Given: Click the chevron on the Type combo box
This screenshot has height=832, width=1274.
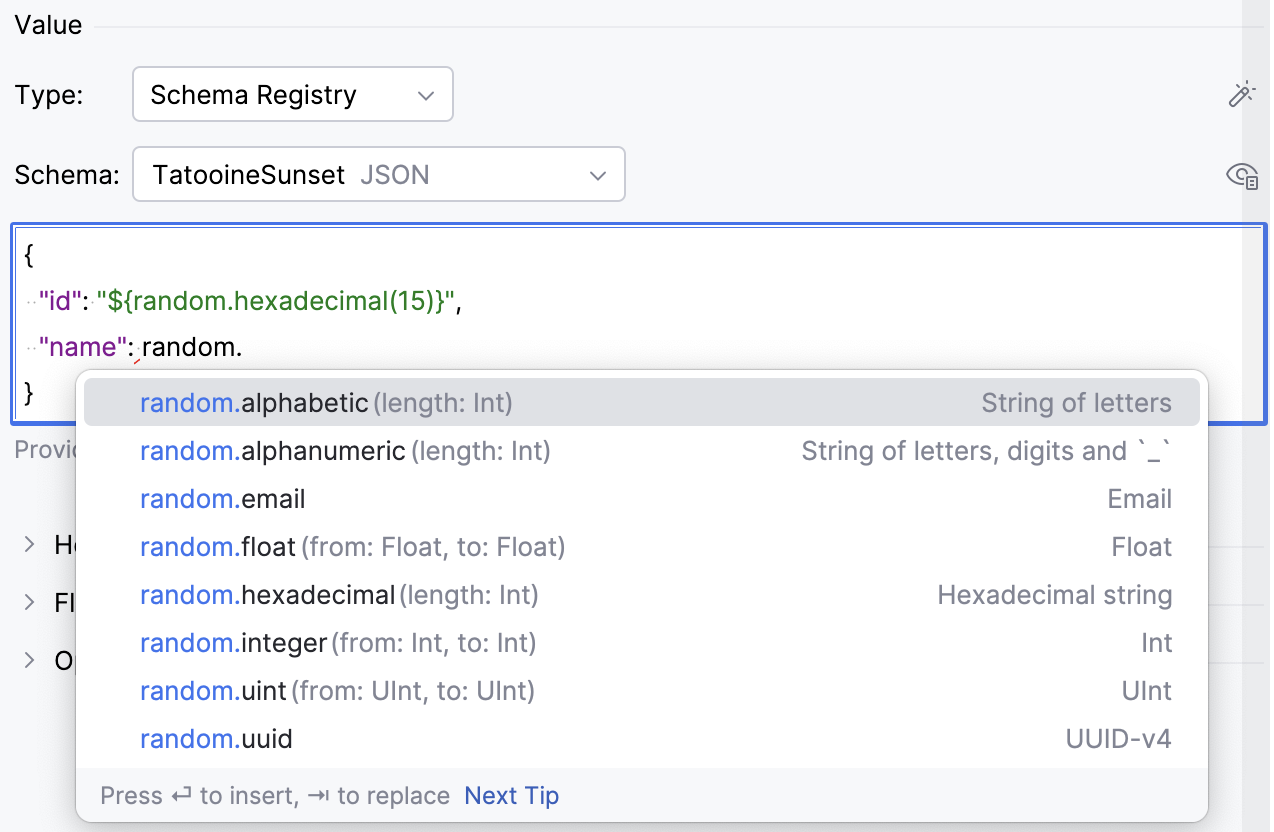Looking at the screenshot, I should click(427, 94).
